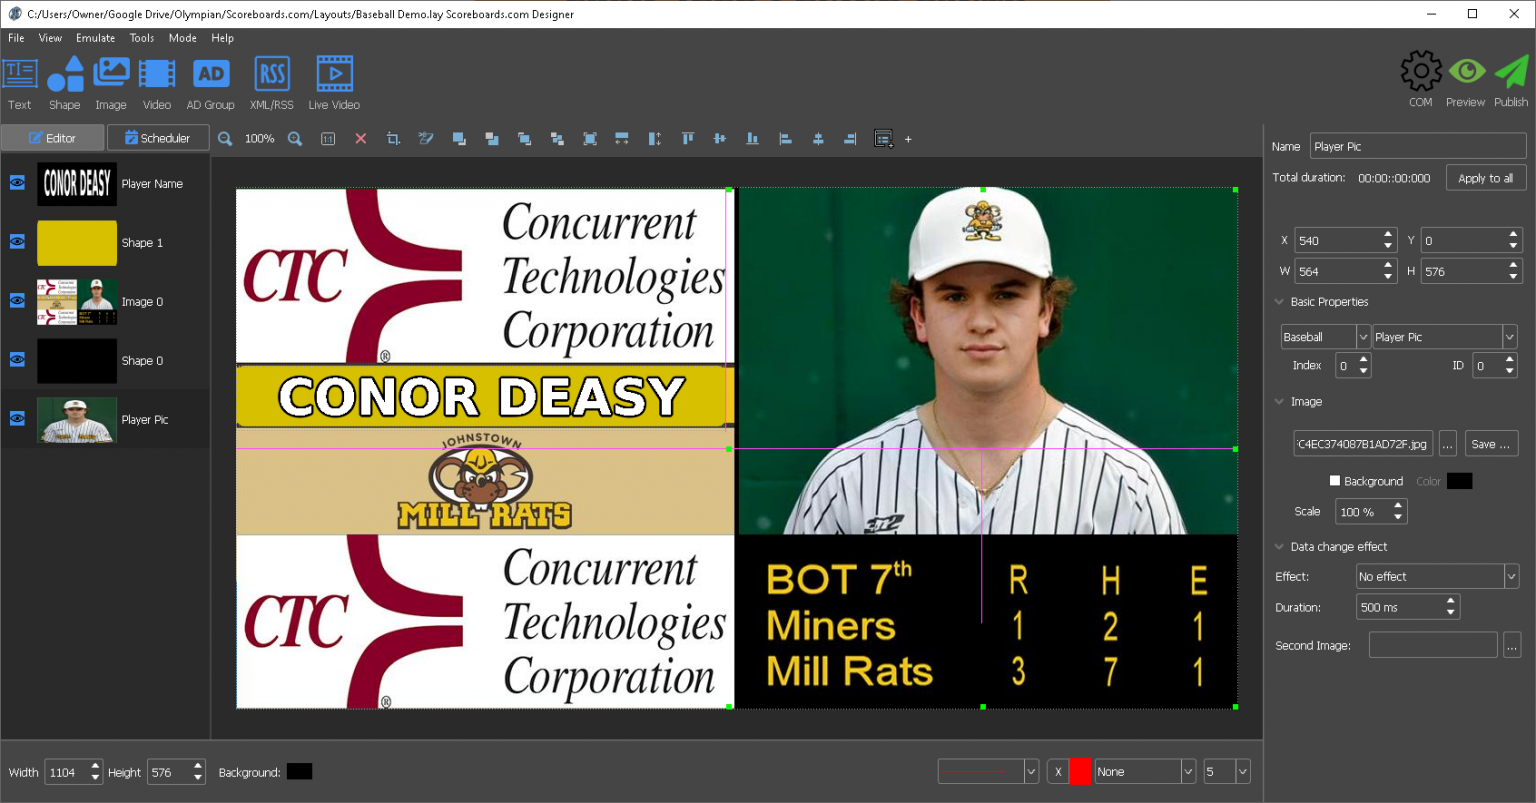1536x803 pixels.
Task: Insert an Image element
Action: 110,80
